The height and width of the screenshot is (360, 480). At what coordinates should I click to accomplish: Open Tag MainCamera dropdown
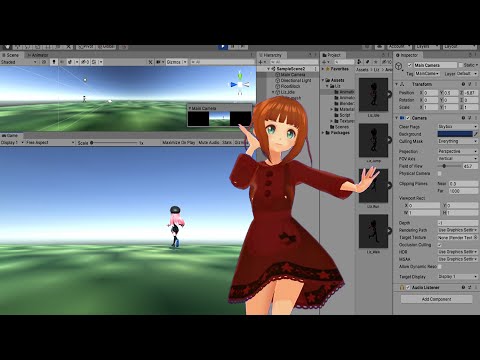(x=428, y=73)
